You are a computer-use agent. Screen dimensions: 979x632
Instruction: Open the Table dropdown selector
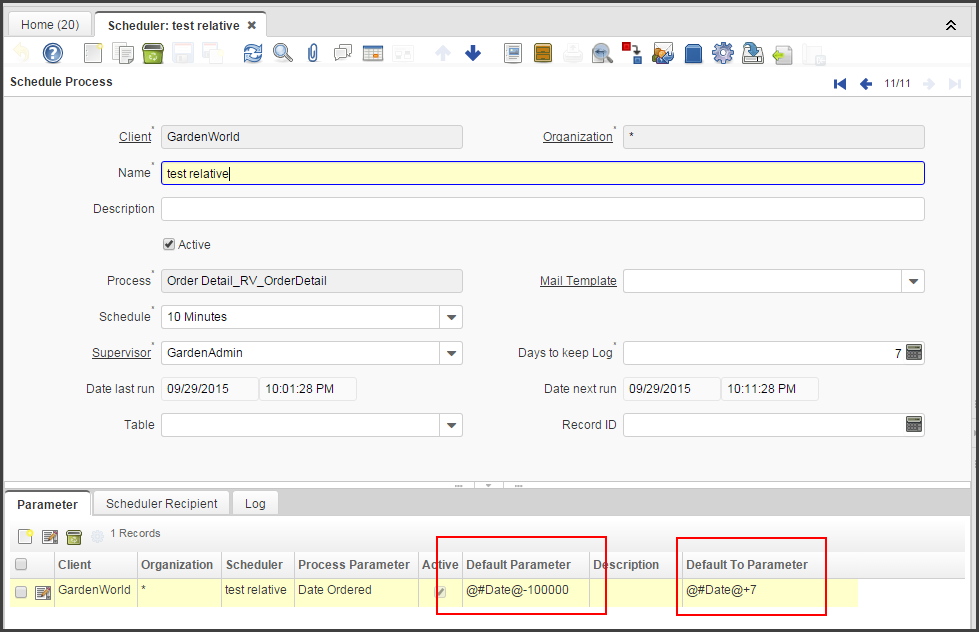coord(451,424)
